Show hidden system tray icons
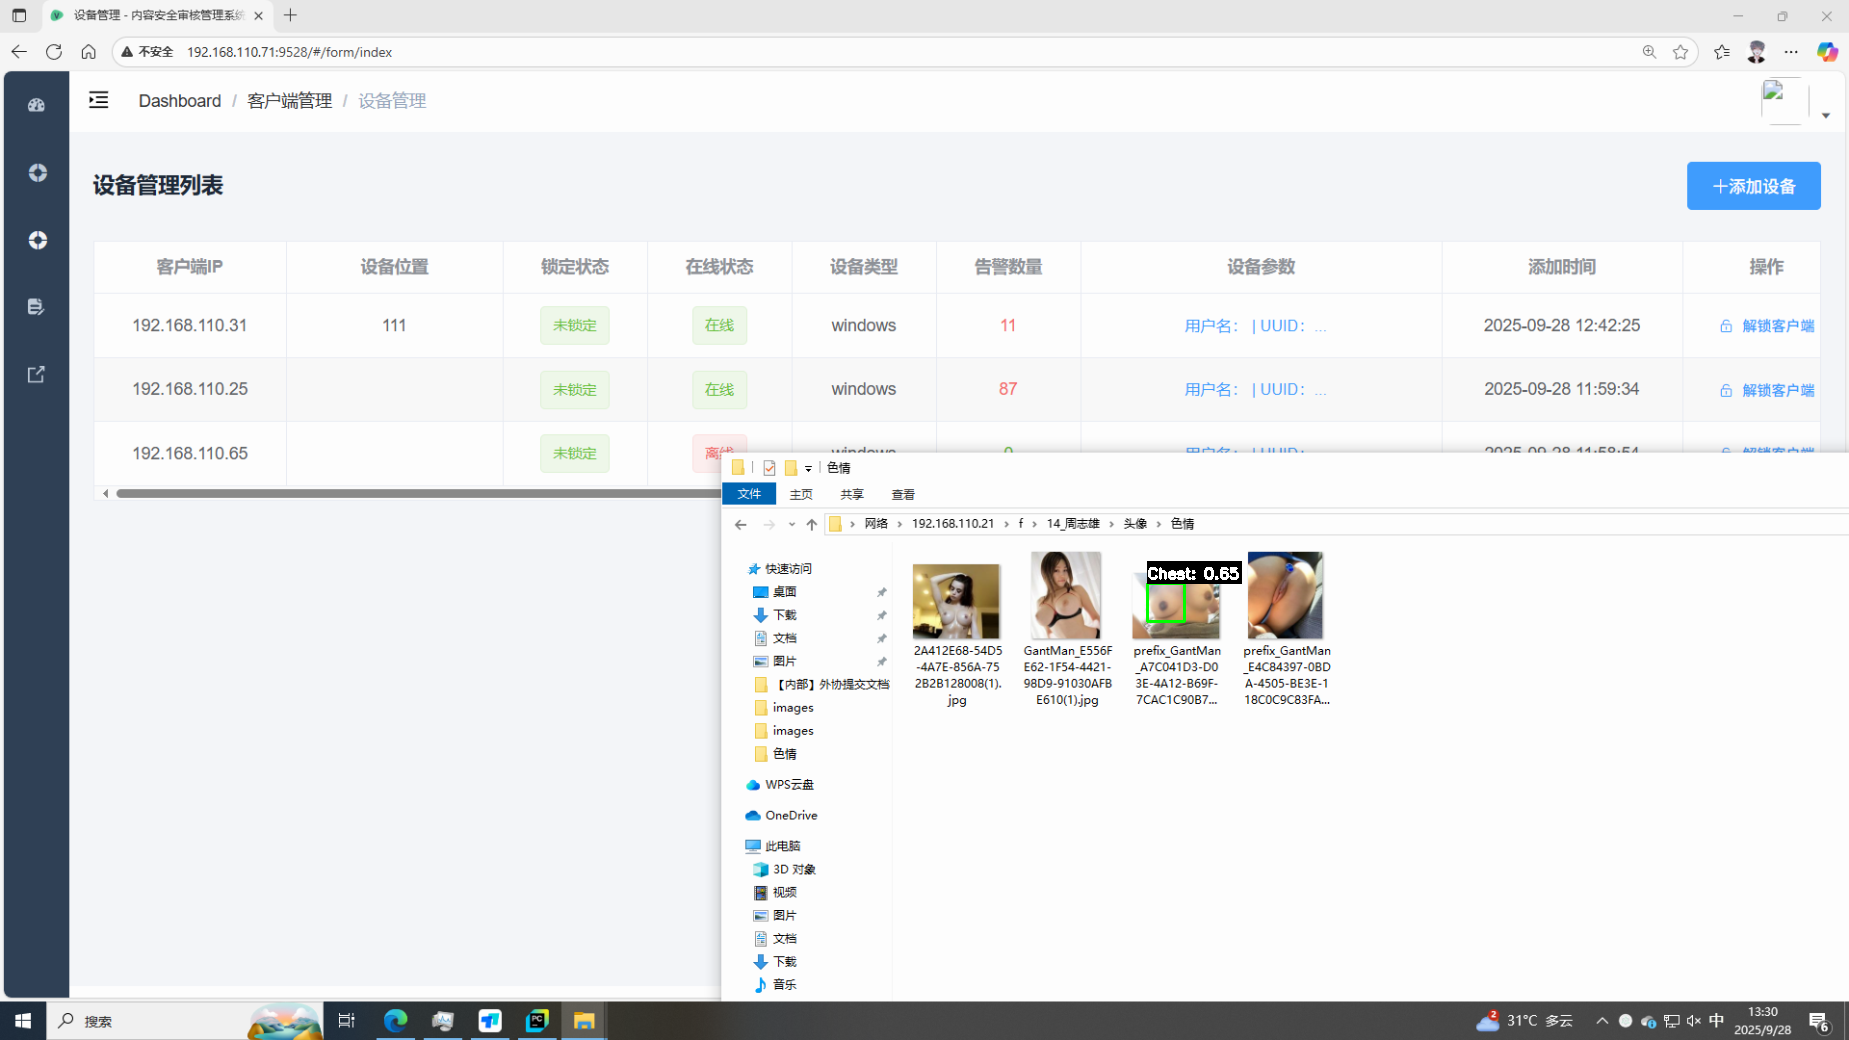Viewport: 1849px width, 1040px height. pyautogui.click(x=1602, y=1021)
